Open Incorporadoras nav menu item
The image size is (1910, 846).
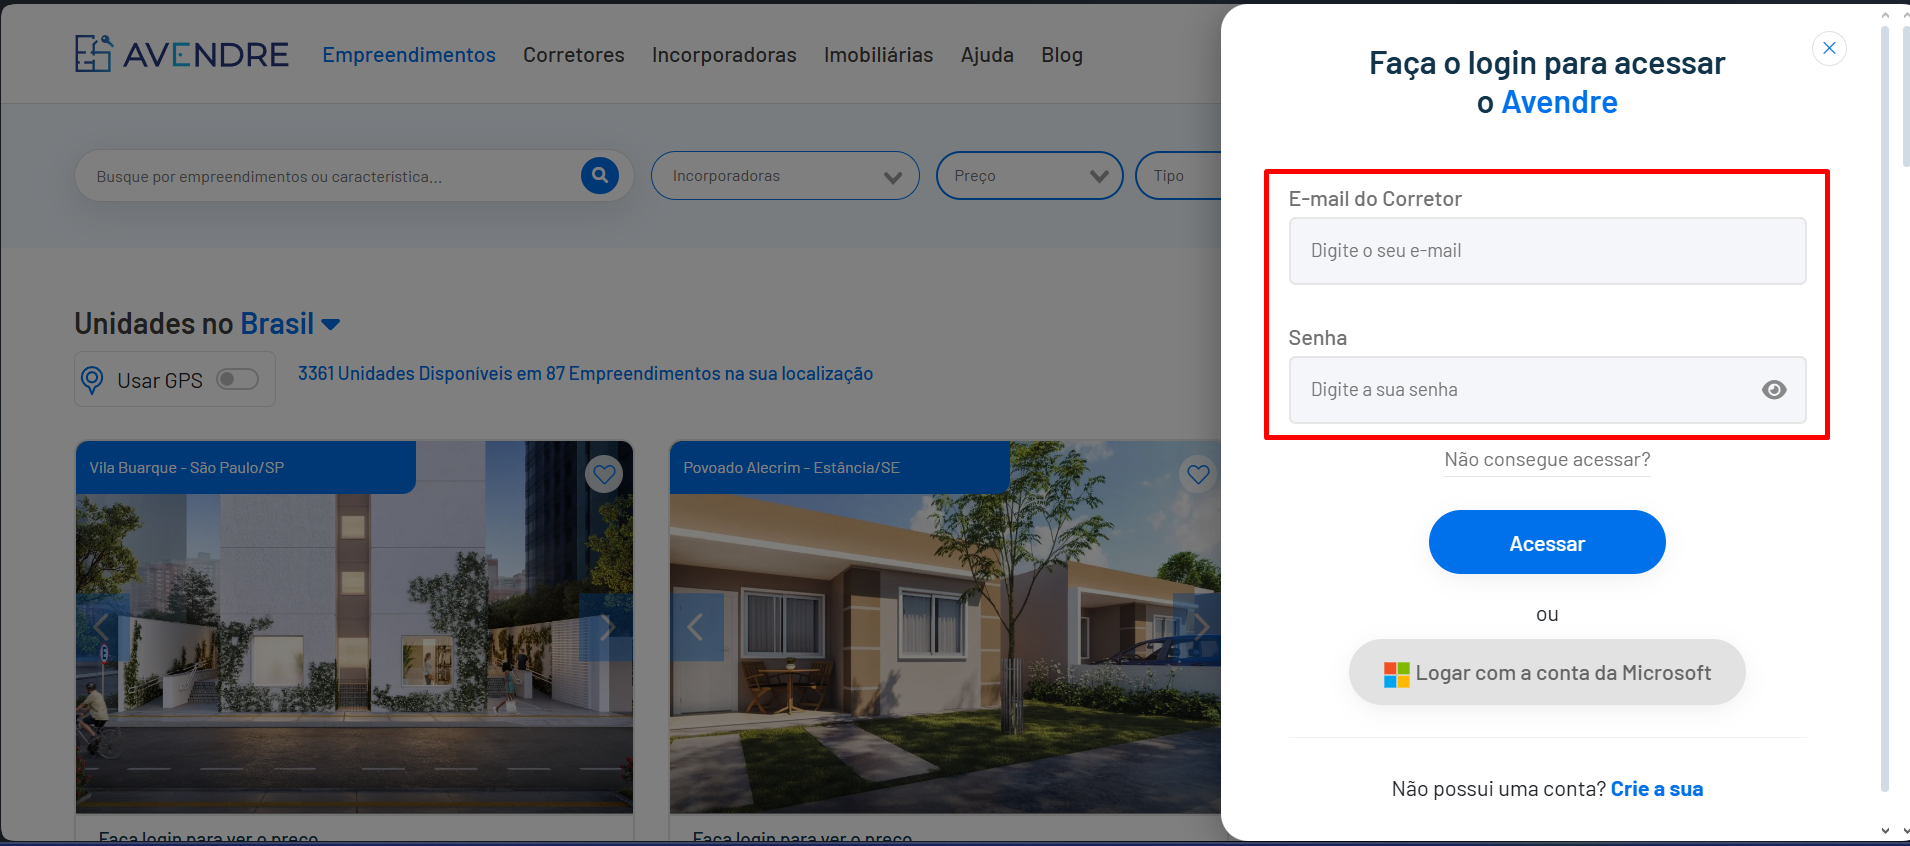(x=724, y=55)
